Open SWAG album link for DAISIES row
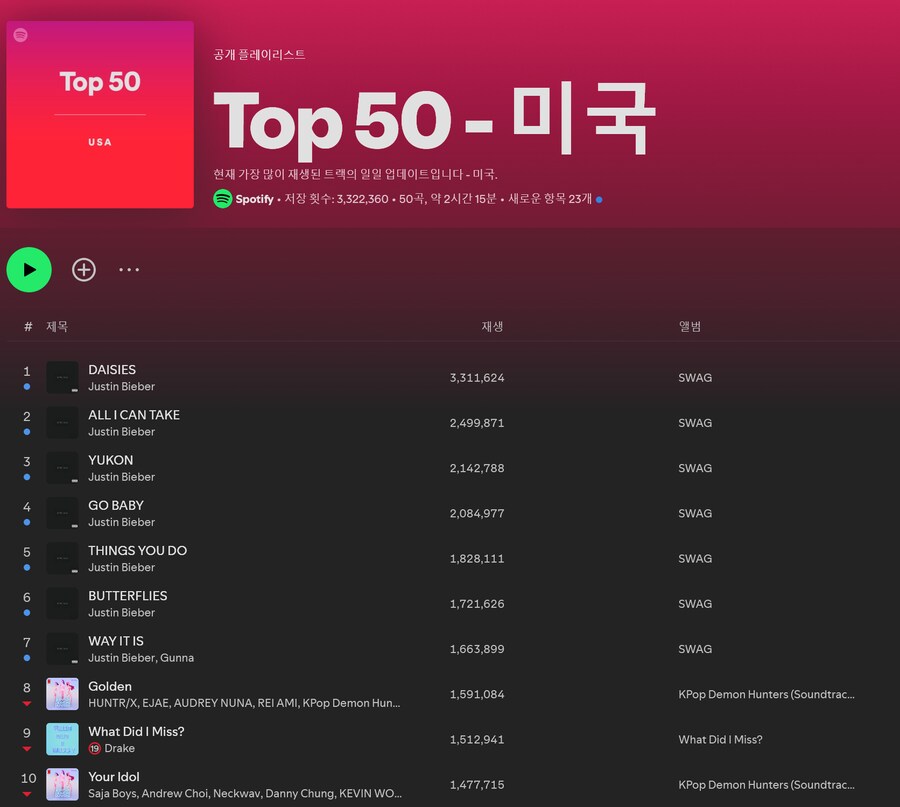900x807 pixels. tap(695, 378)
